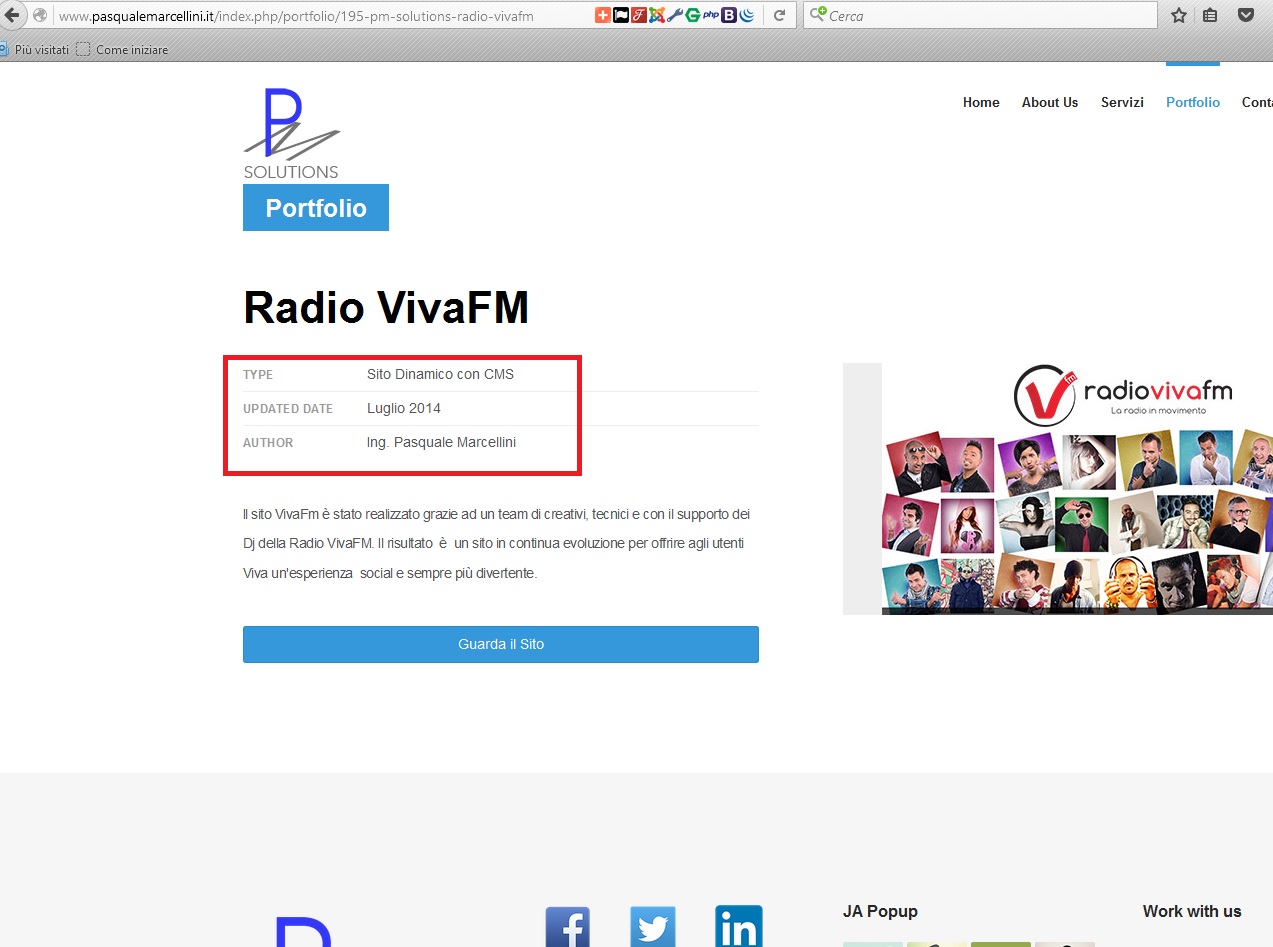Click the UPDATED DATE field label
Screen dimensions: 1273x947
tap(288, 409)
